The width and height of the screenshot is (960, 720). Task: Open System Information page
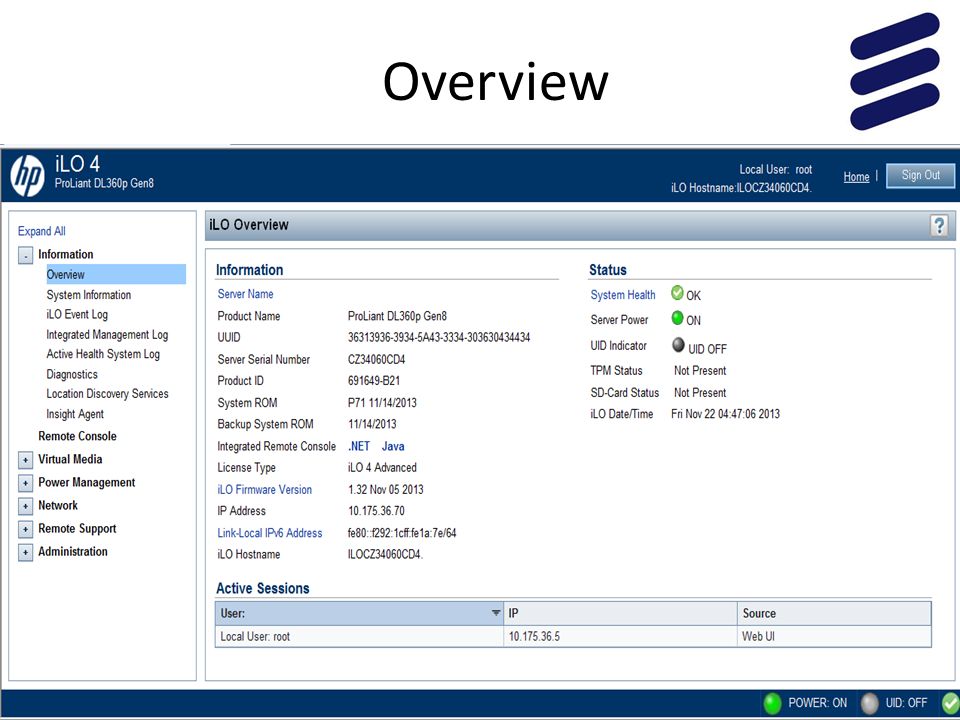(x=89, y=294)
